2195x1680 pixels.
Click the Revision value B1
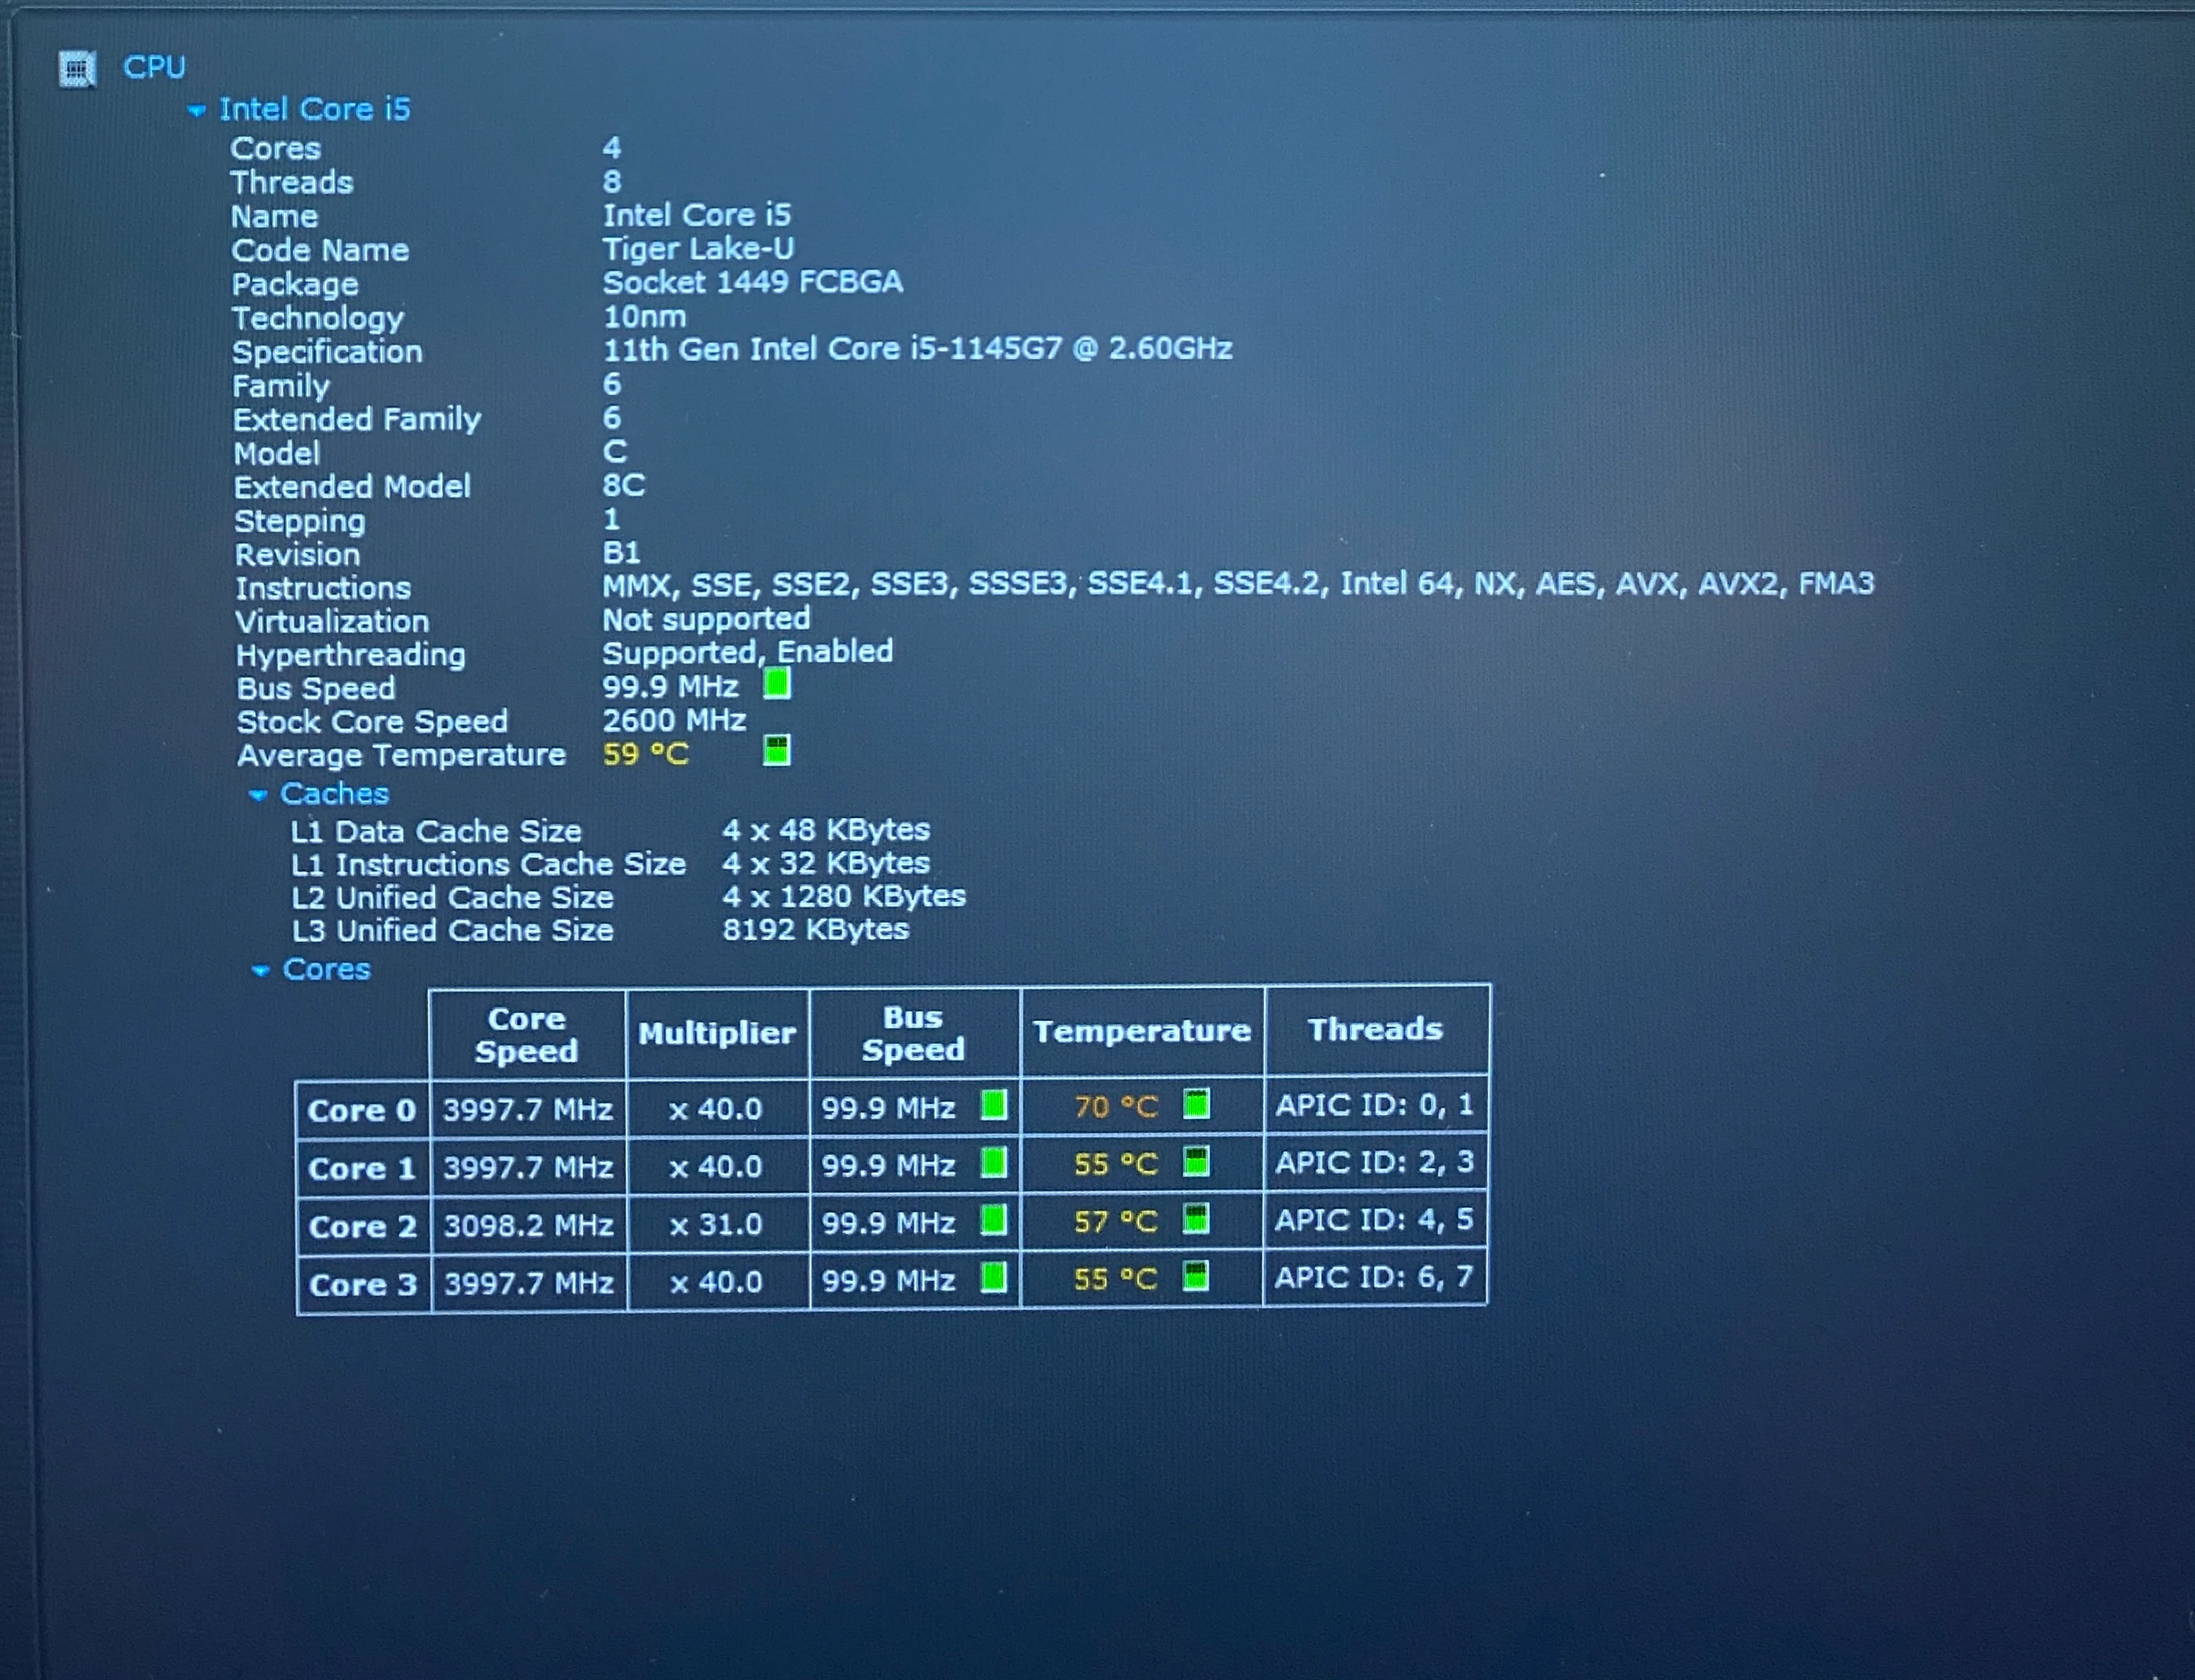click(621, 552)
